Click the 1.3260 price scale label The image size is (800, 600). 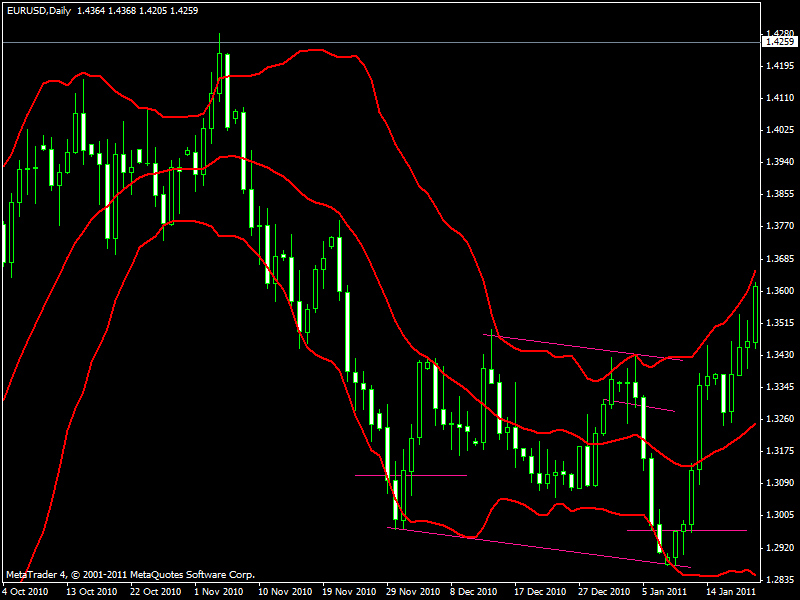click(780, 418)
